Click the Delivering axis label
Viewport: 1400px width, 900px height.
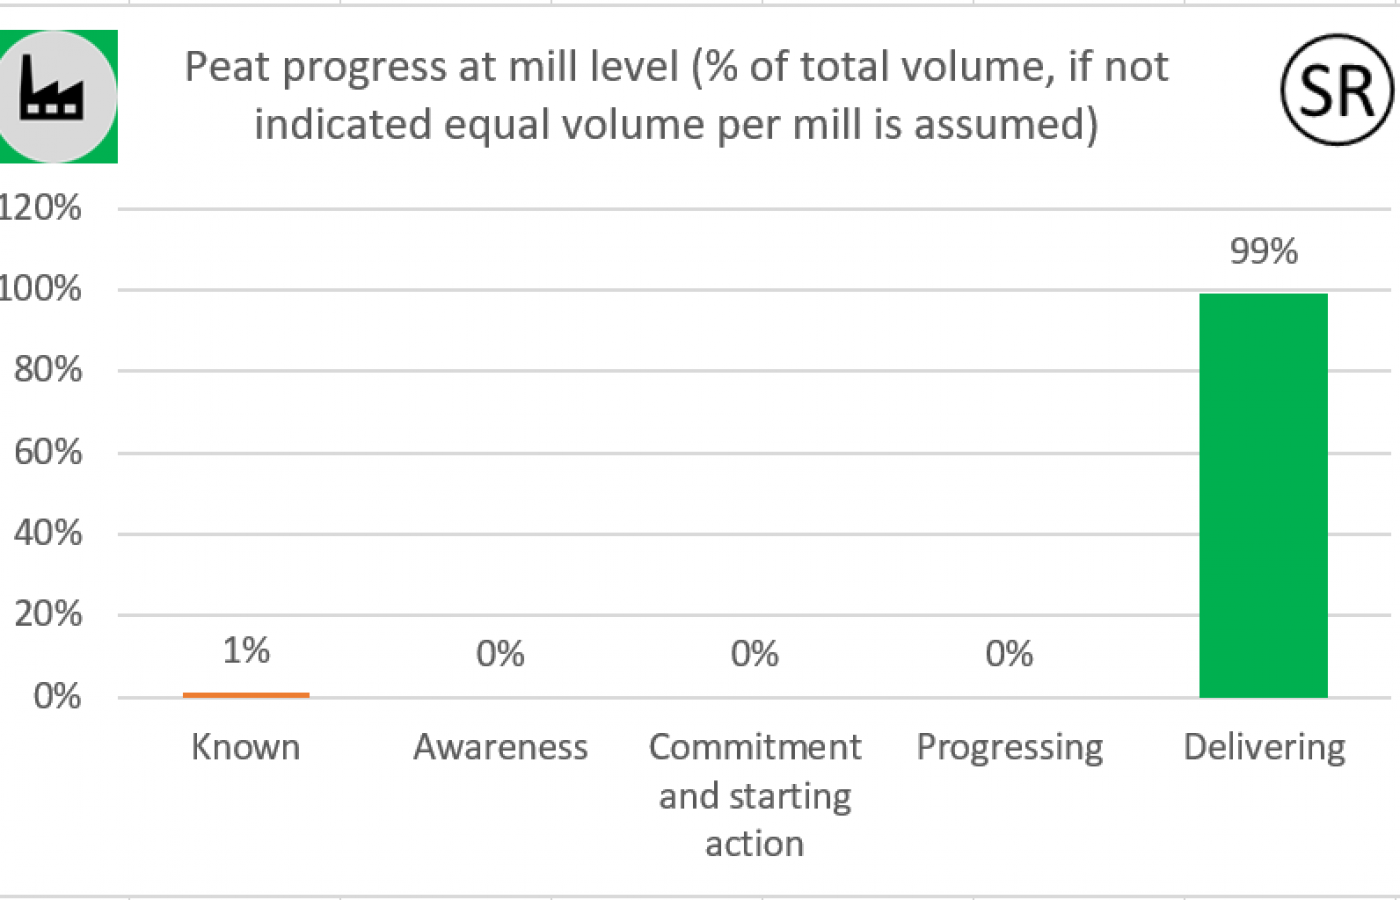pyautogui.click(x=1265, y=749)
